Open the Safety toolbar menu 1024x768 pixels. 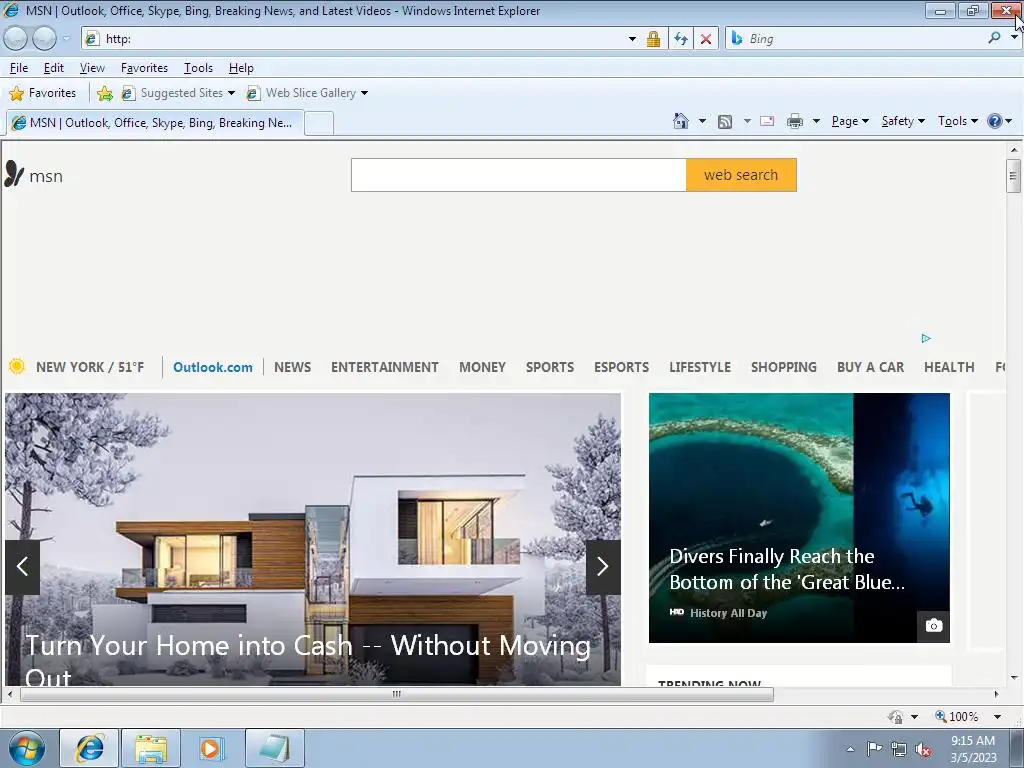903,121
